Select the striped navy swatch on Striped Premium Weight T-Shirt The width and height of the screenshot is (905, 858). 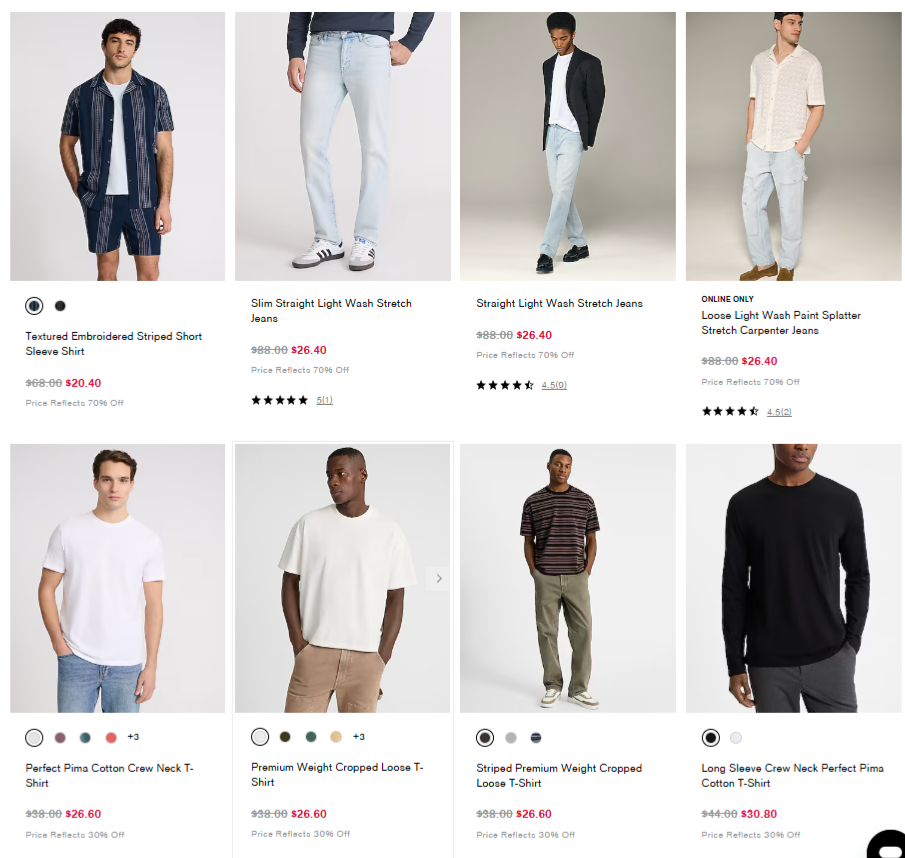(x=537, y=737)
